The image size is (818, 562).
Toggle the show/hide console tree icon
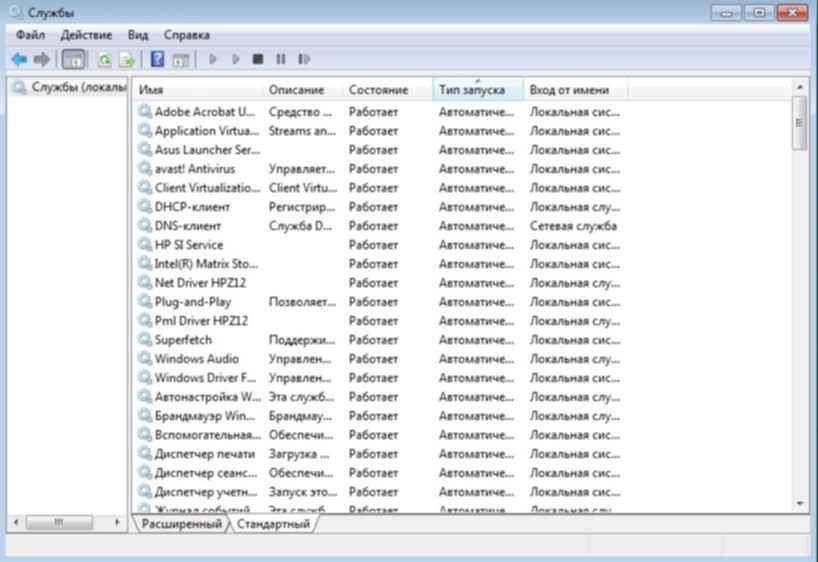pos(74,60)
